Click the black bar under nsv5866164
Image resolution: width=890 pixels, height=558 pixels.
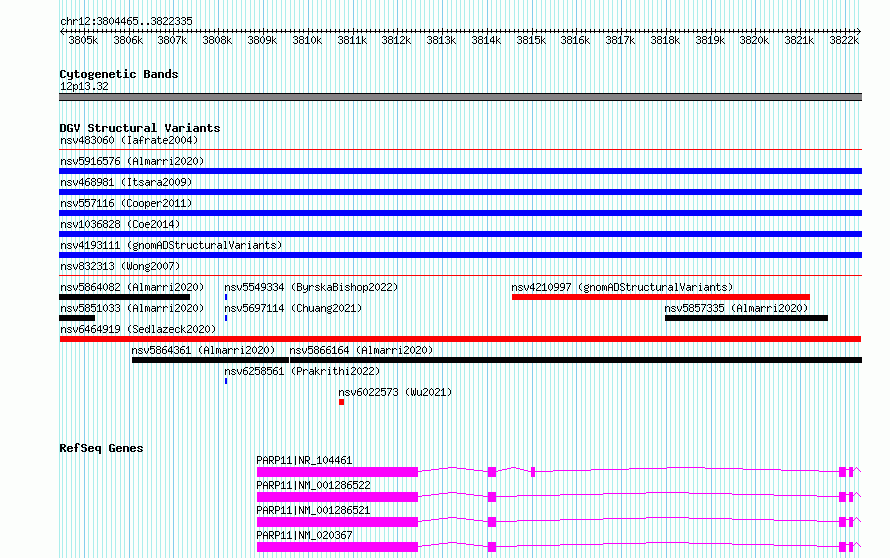click(x=576, y=360)
